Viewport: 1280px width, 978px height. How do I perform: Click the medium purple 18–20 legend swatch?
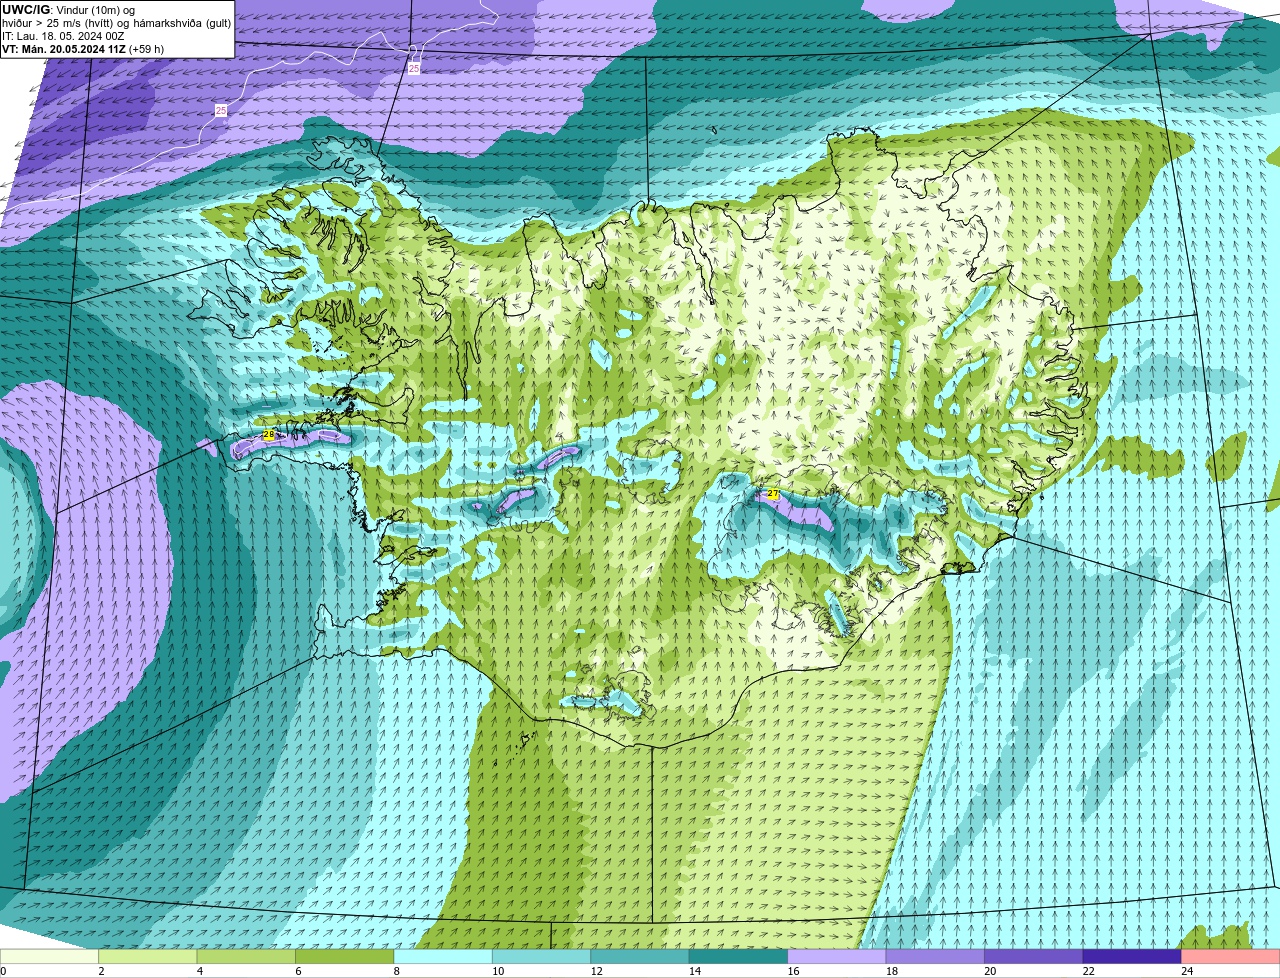point(935,956)
